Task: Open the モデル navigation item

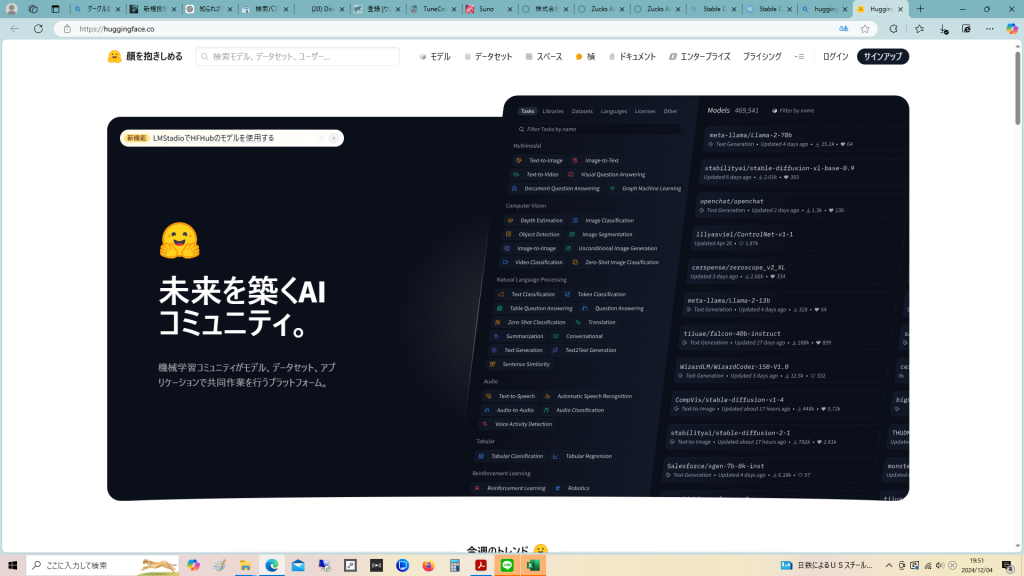Action: [435, 57]
